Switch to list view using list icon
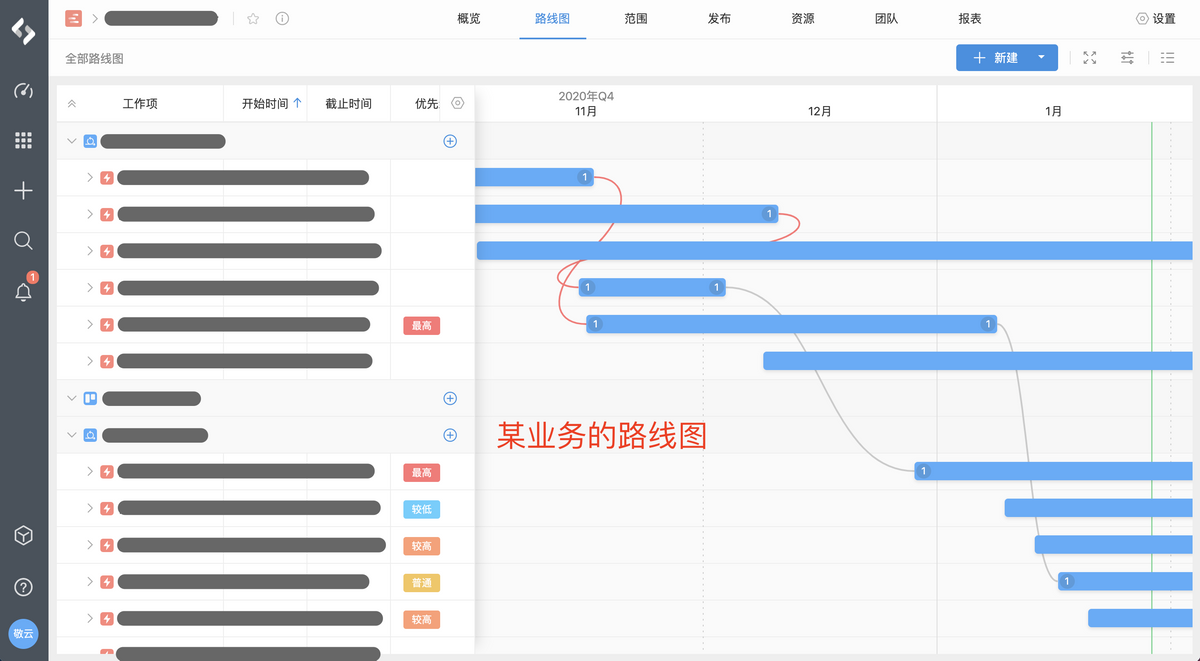 click(x=1167, y=57)
